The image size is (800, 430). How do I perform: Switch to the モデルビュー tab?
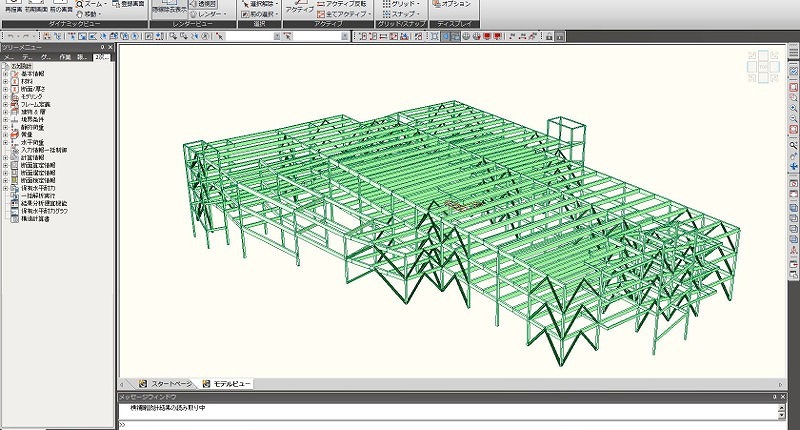click(228, 384)
